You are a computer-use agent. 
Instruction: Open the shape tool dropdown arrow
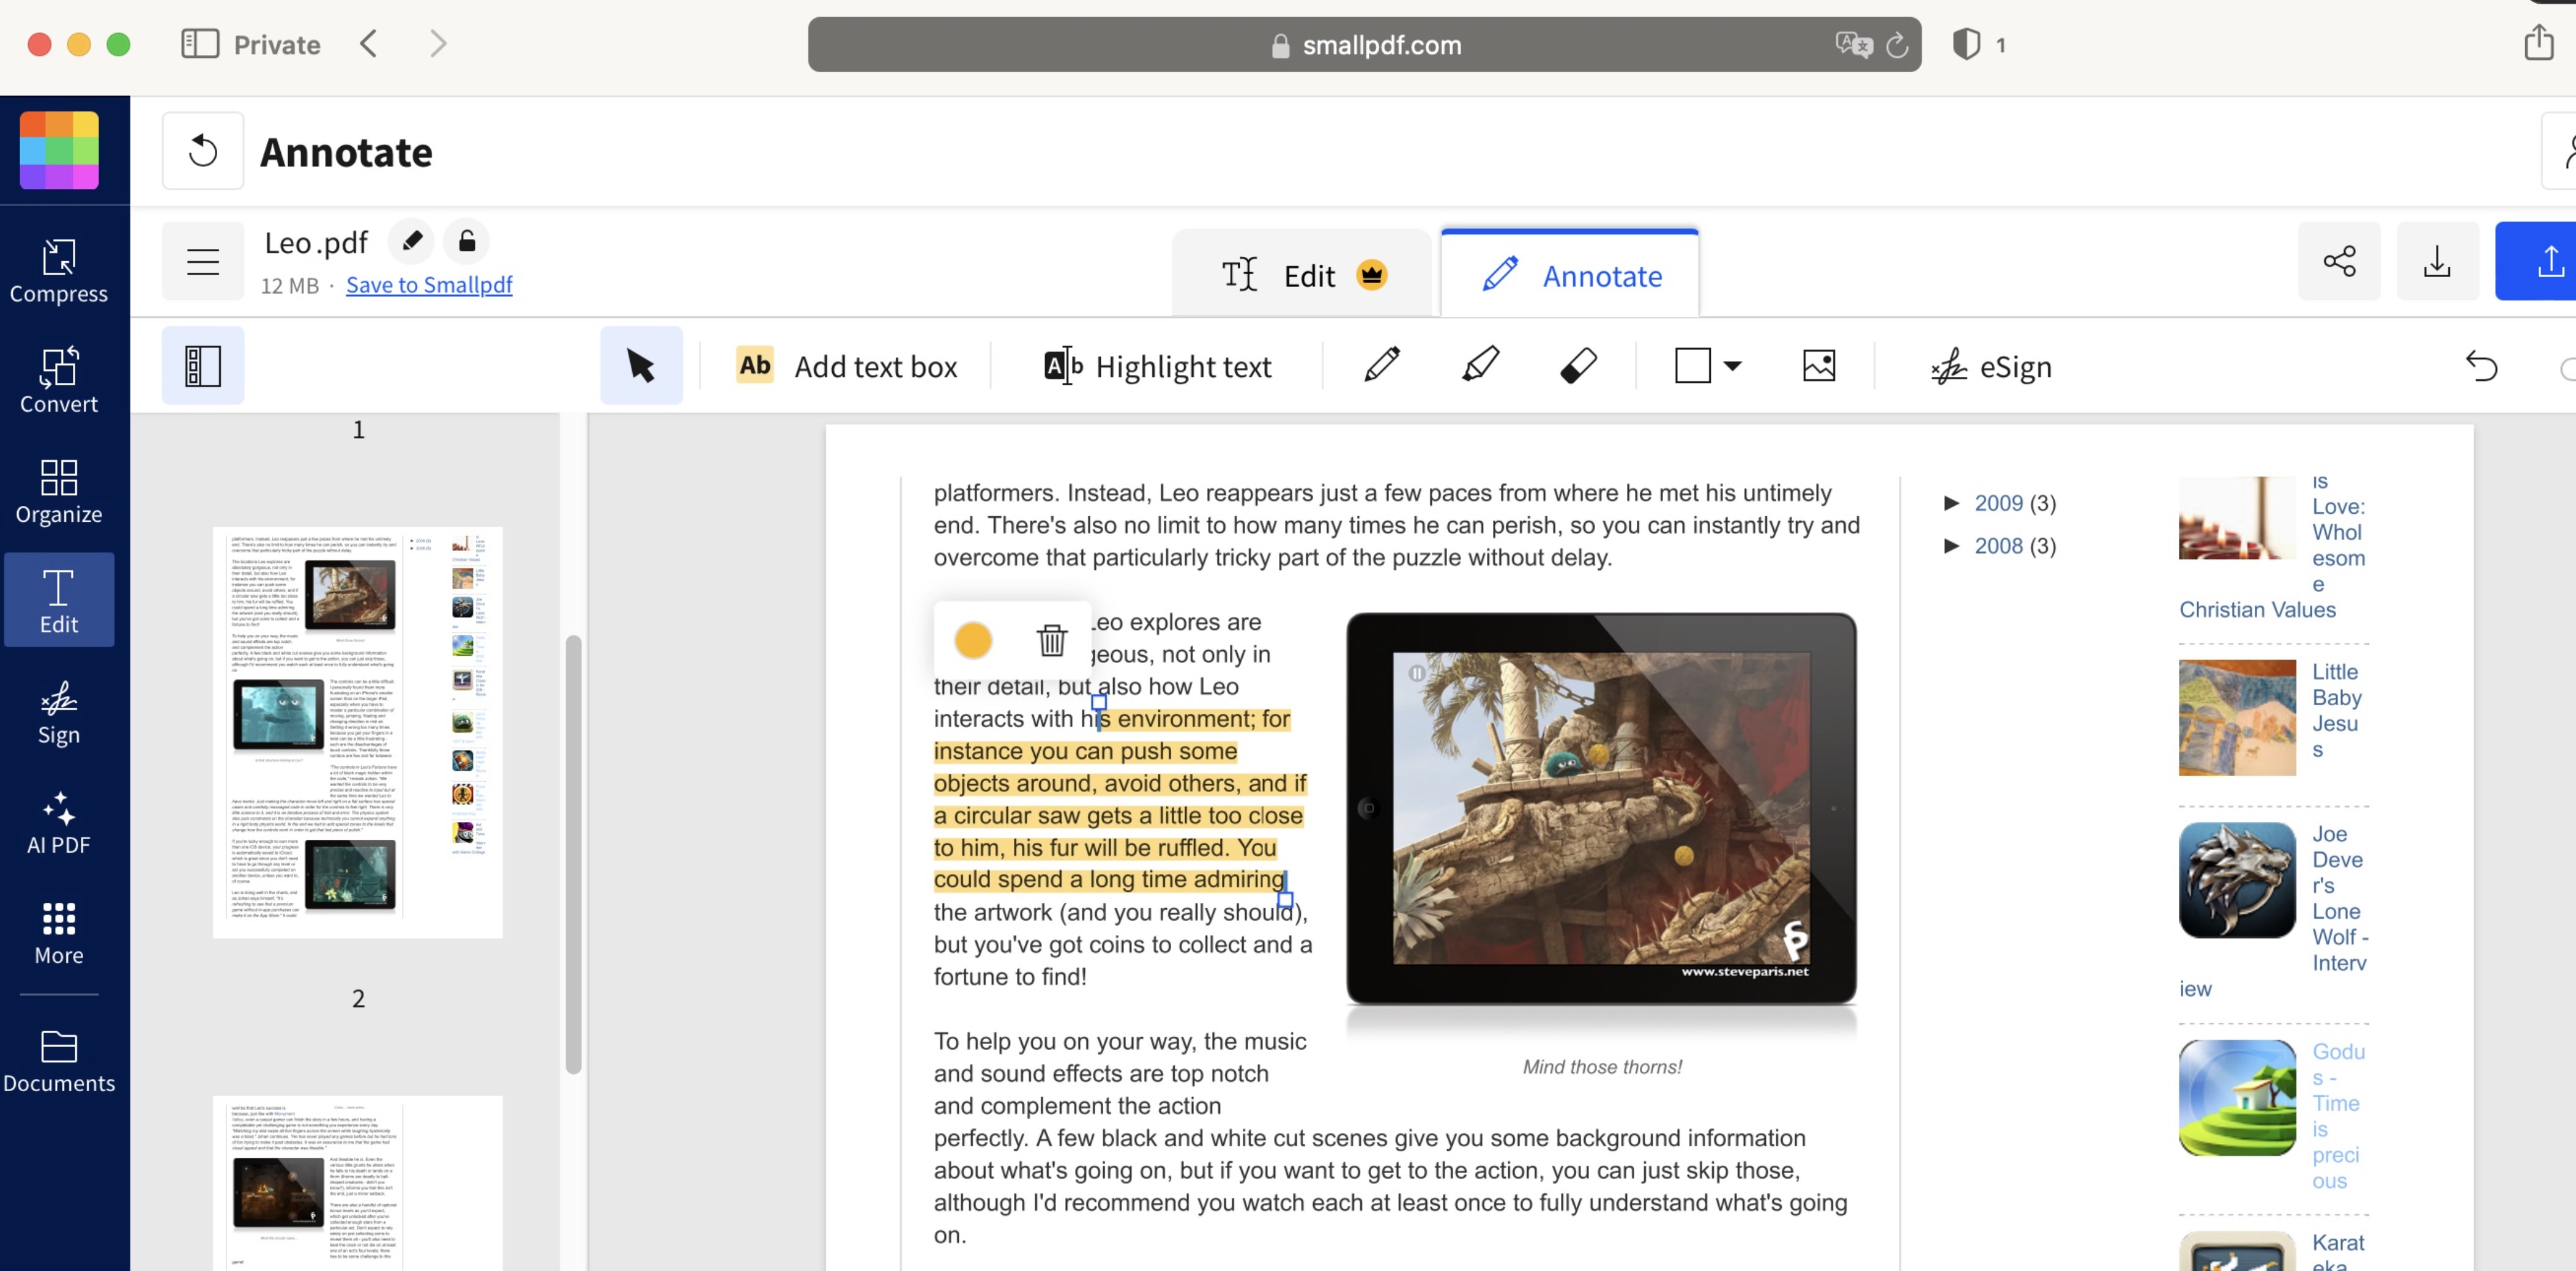click(x=1733, y=366)
